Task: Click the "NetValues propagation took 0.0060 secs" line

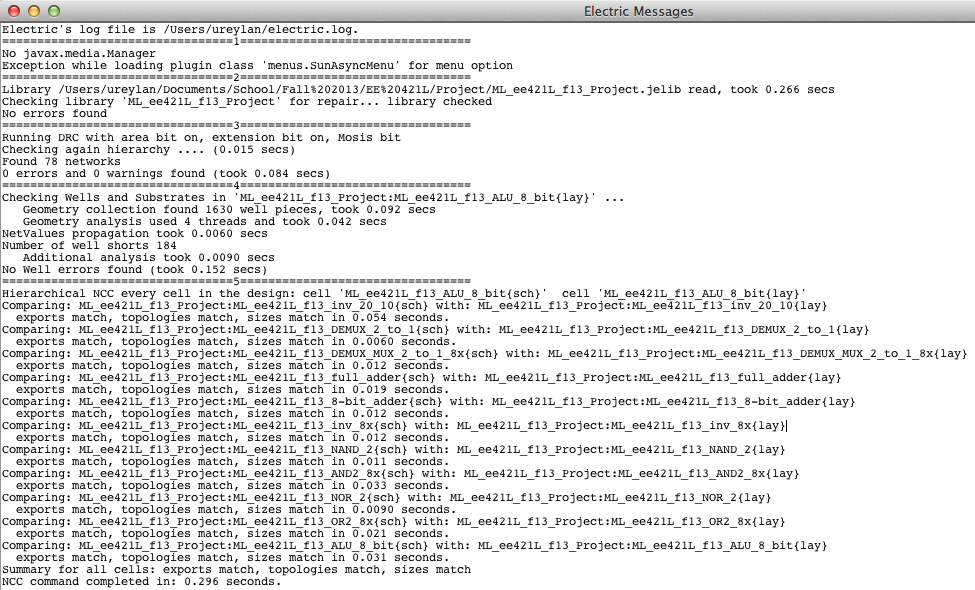Action: click(x=135, y=233)
